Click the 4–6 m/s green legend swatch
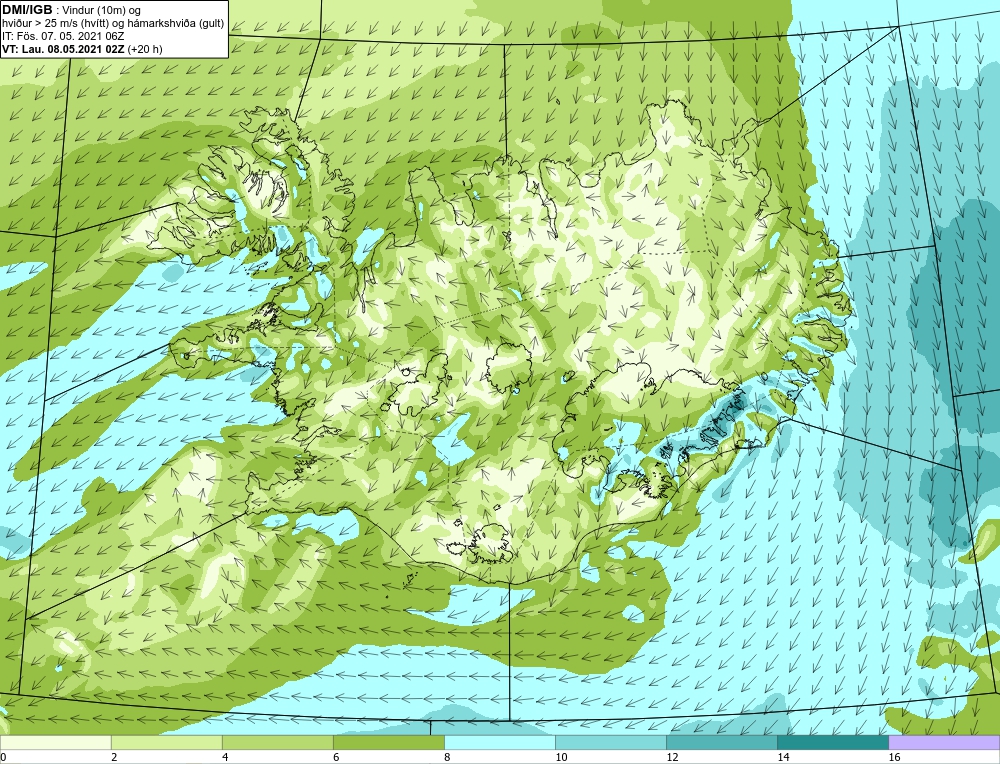 (277, 742)
